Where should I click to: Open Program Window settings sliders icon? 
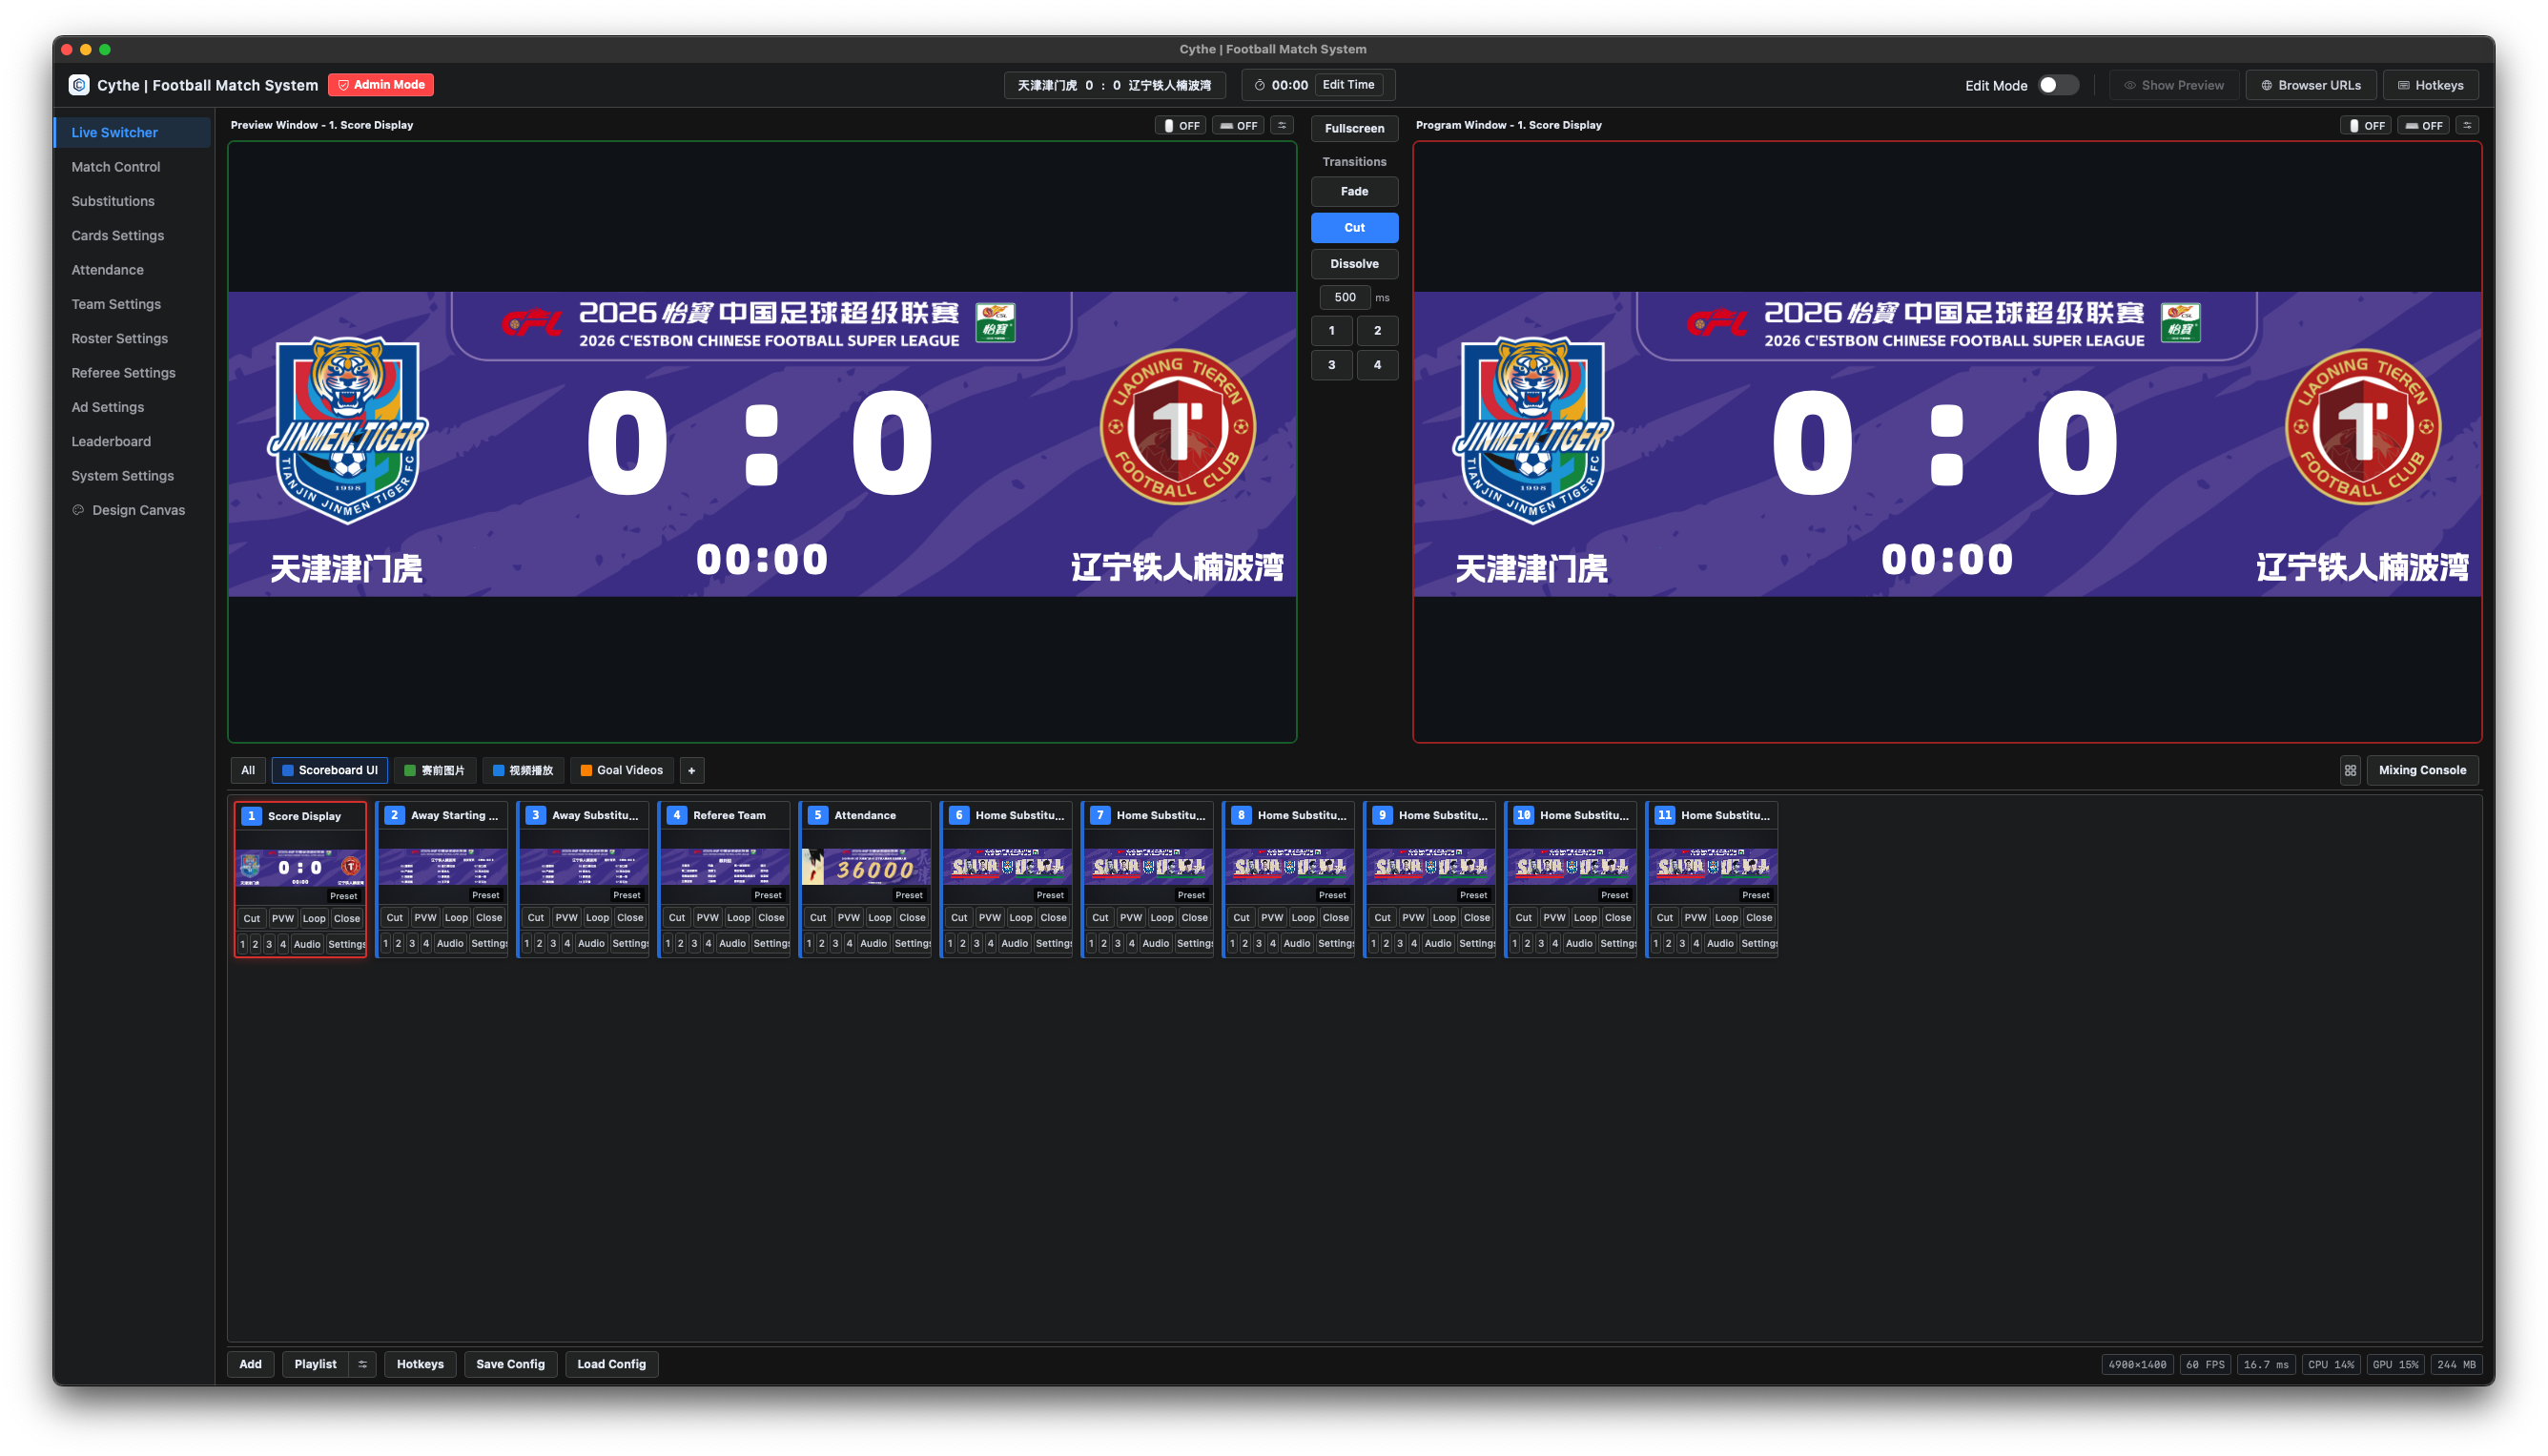pyautogui.click(x=2467, y=125)
